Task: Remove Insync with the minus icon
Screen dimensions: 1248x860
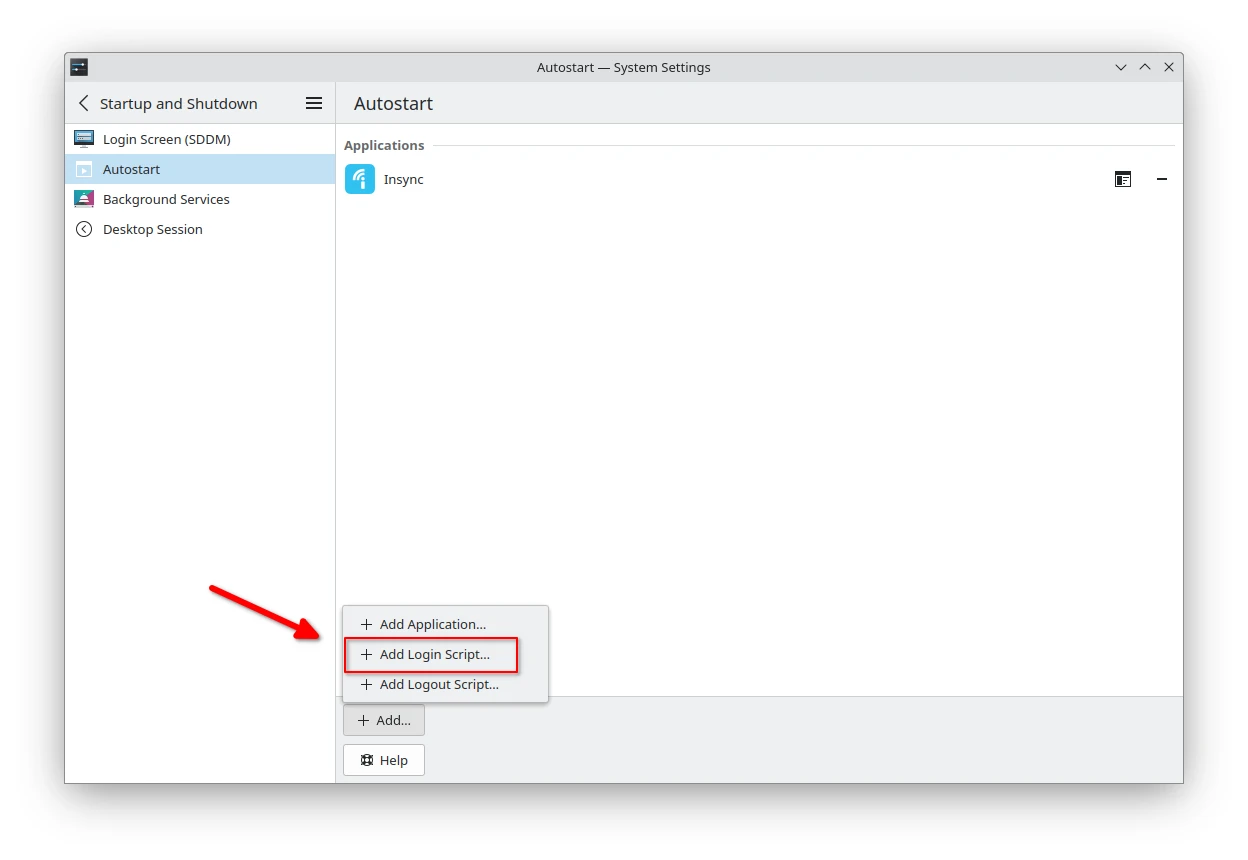Action: coord(1161,179)
